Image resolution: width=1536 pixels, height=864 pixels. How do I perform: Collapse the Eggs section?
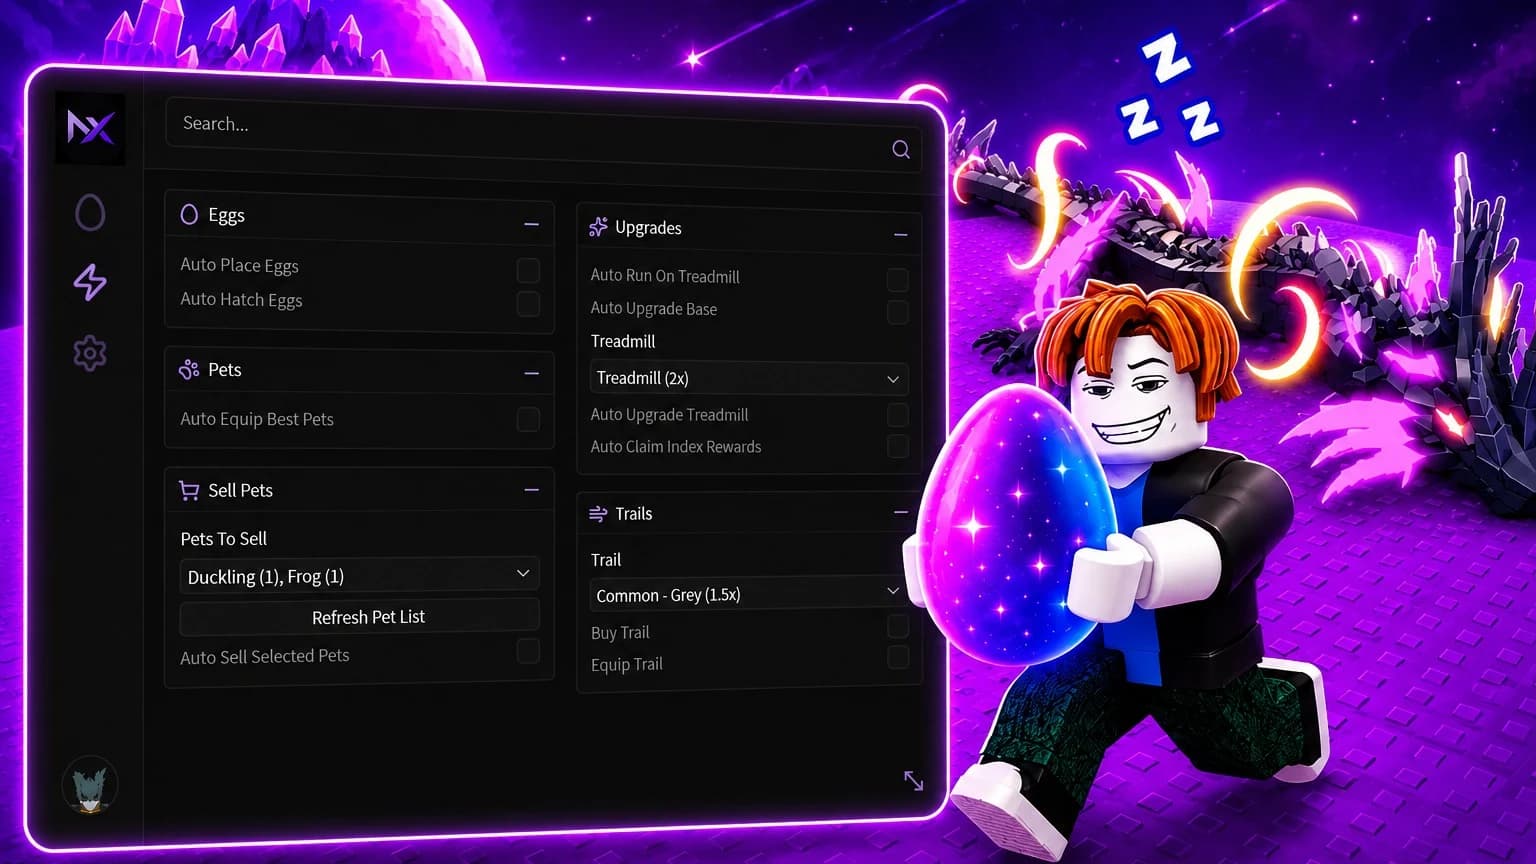[x=531, y=224]
